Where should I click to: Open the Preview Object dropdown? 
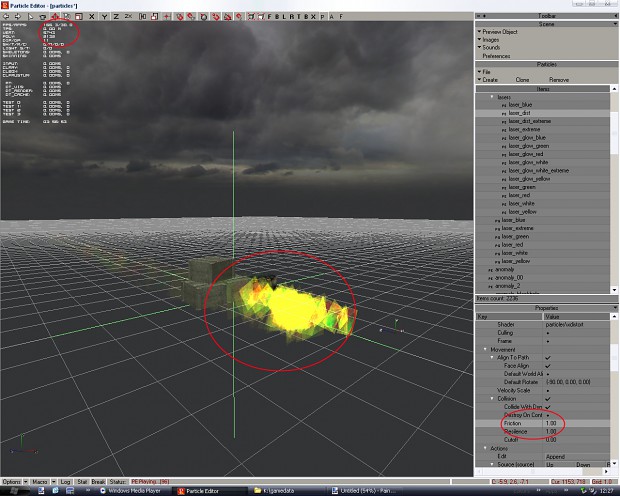click(497, 32)
